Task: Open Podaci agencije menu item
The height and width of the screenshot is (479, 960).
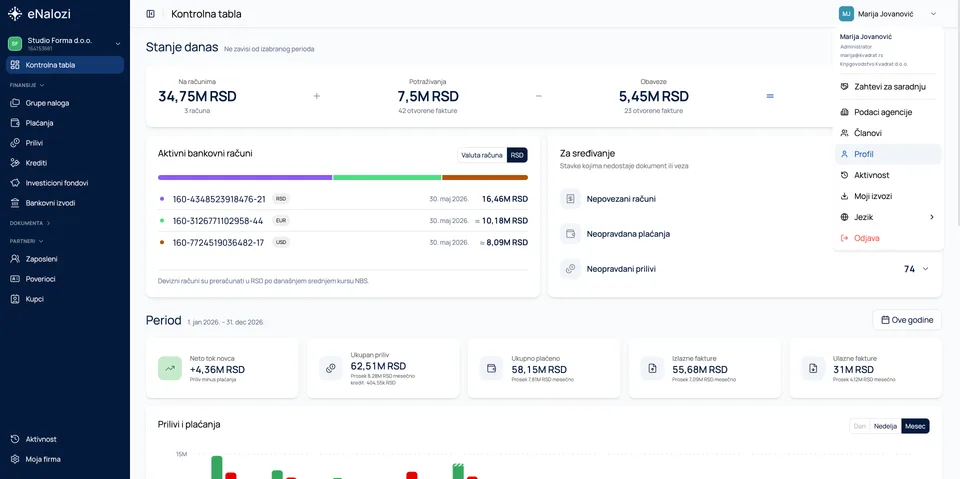Action: pos(888,112)
